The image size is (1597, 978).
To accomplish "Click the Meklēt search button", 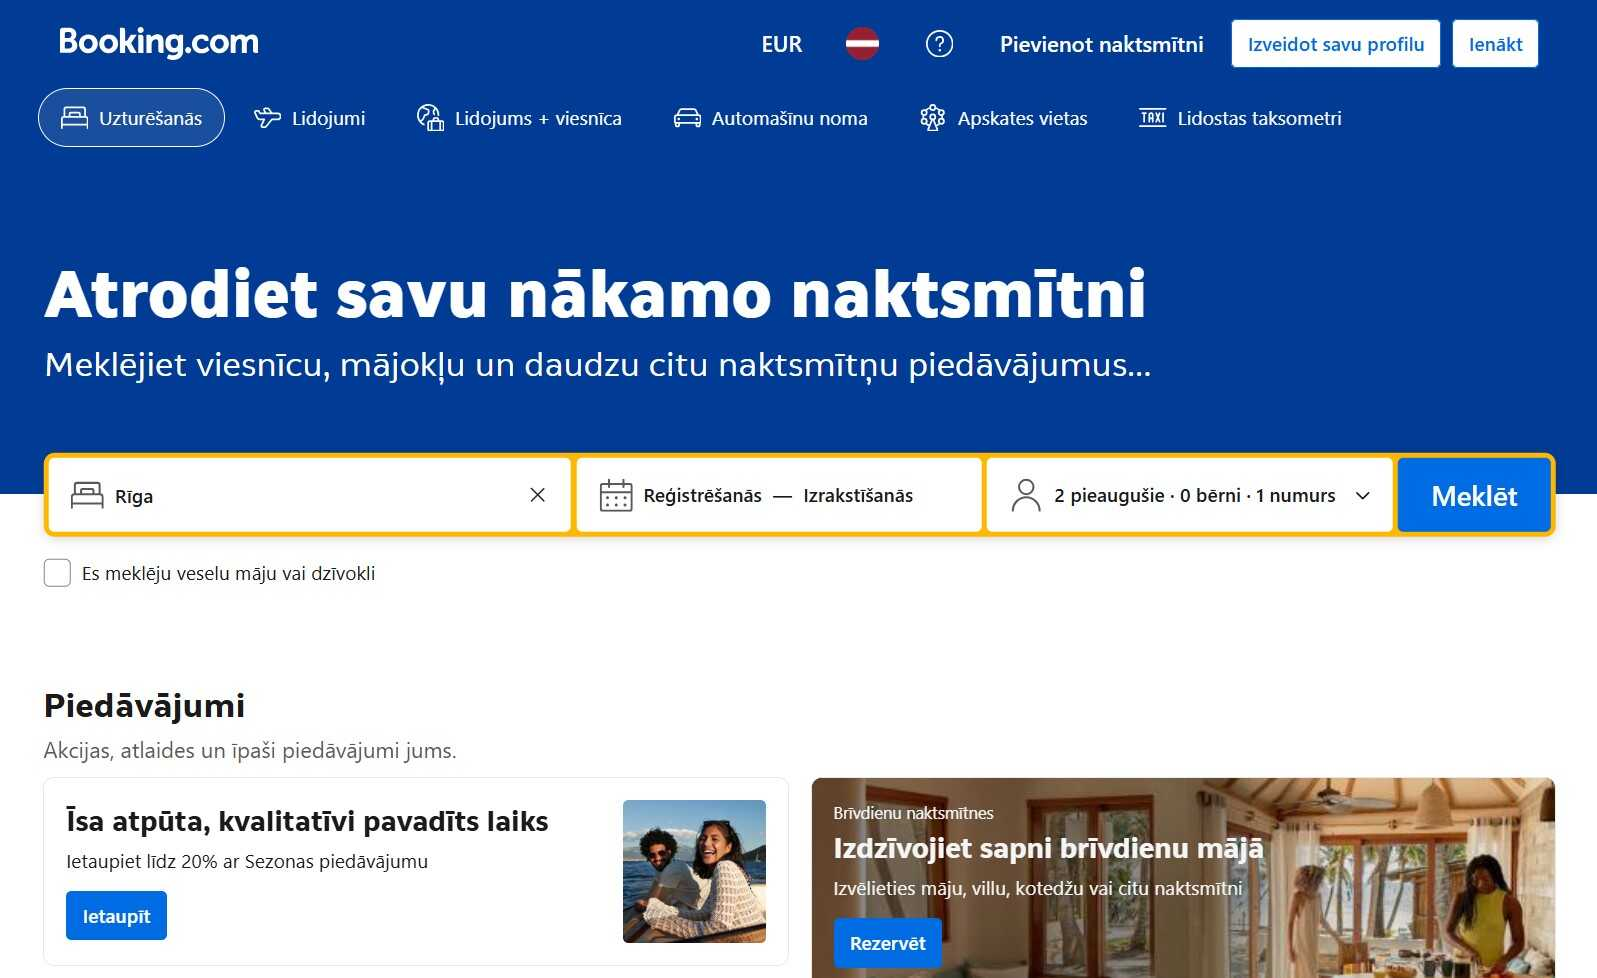I will pos(1474,495).
